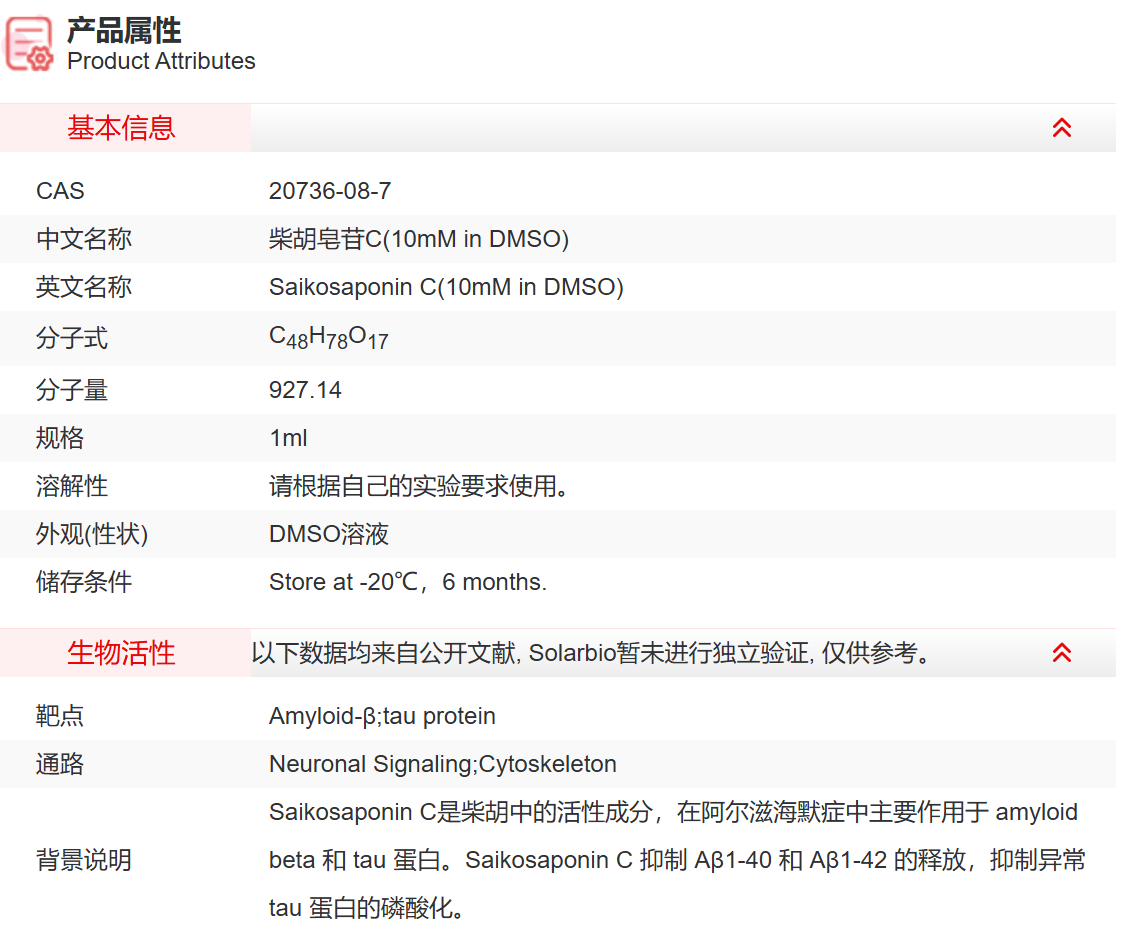This screenshot has width=1125, height=948.
Task: Click the 背景说明 description paragraph
Action: click(x=670, y=860)
